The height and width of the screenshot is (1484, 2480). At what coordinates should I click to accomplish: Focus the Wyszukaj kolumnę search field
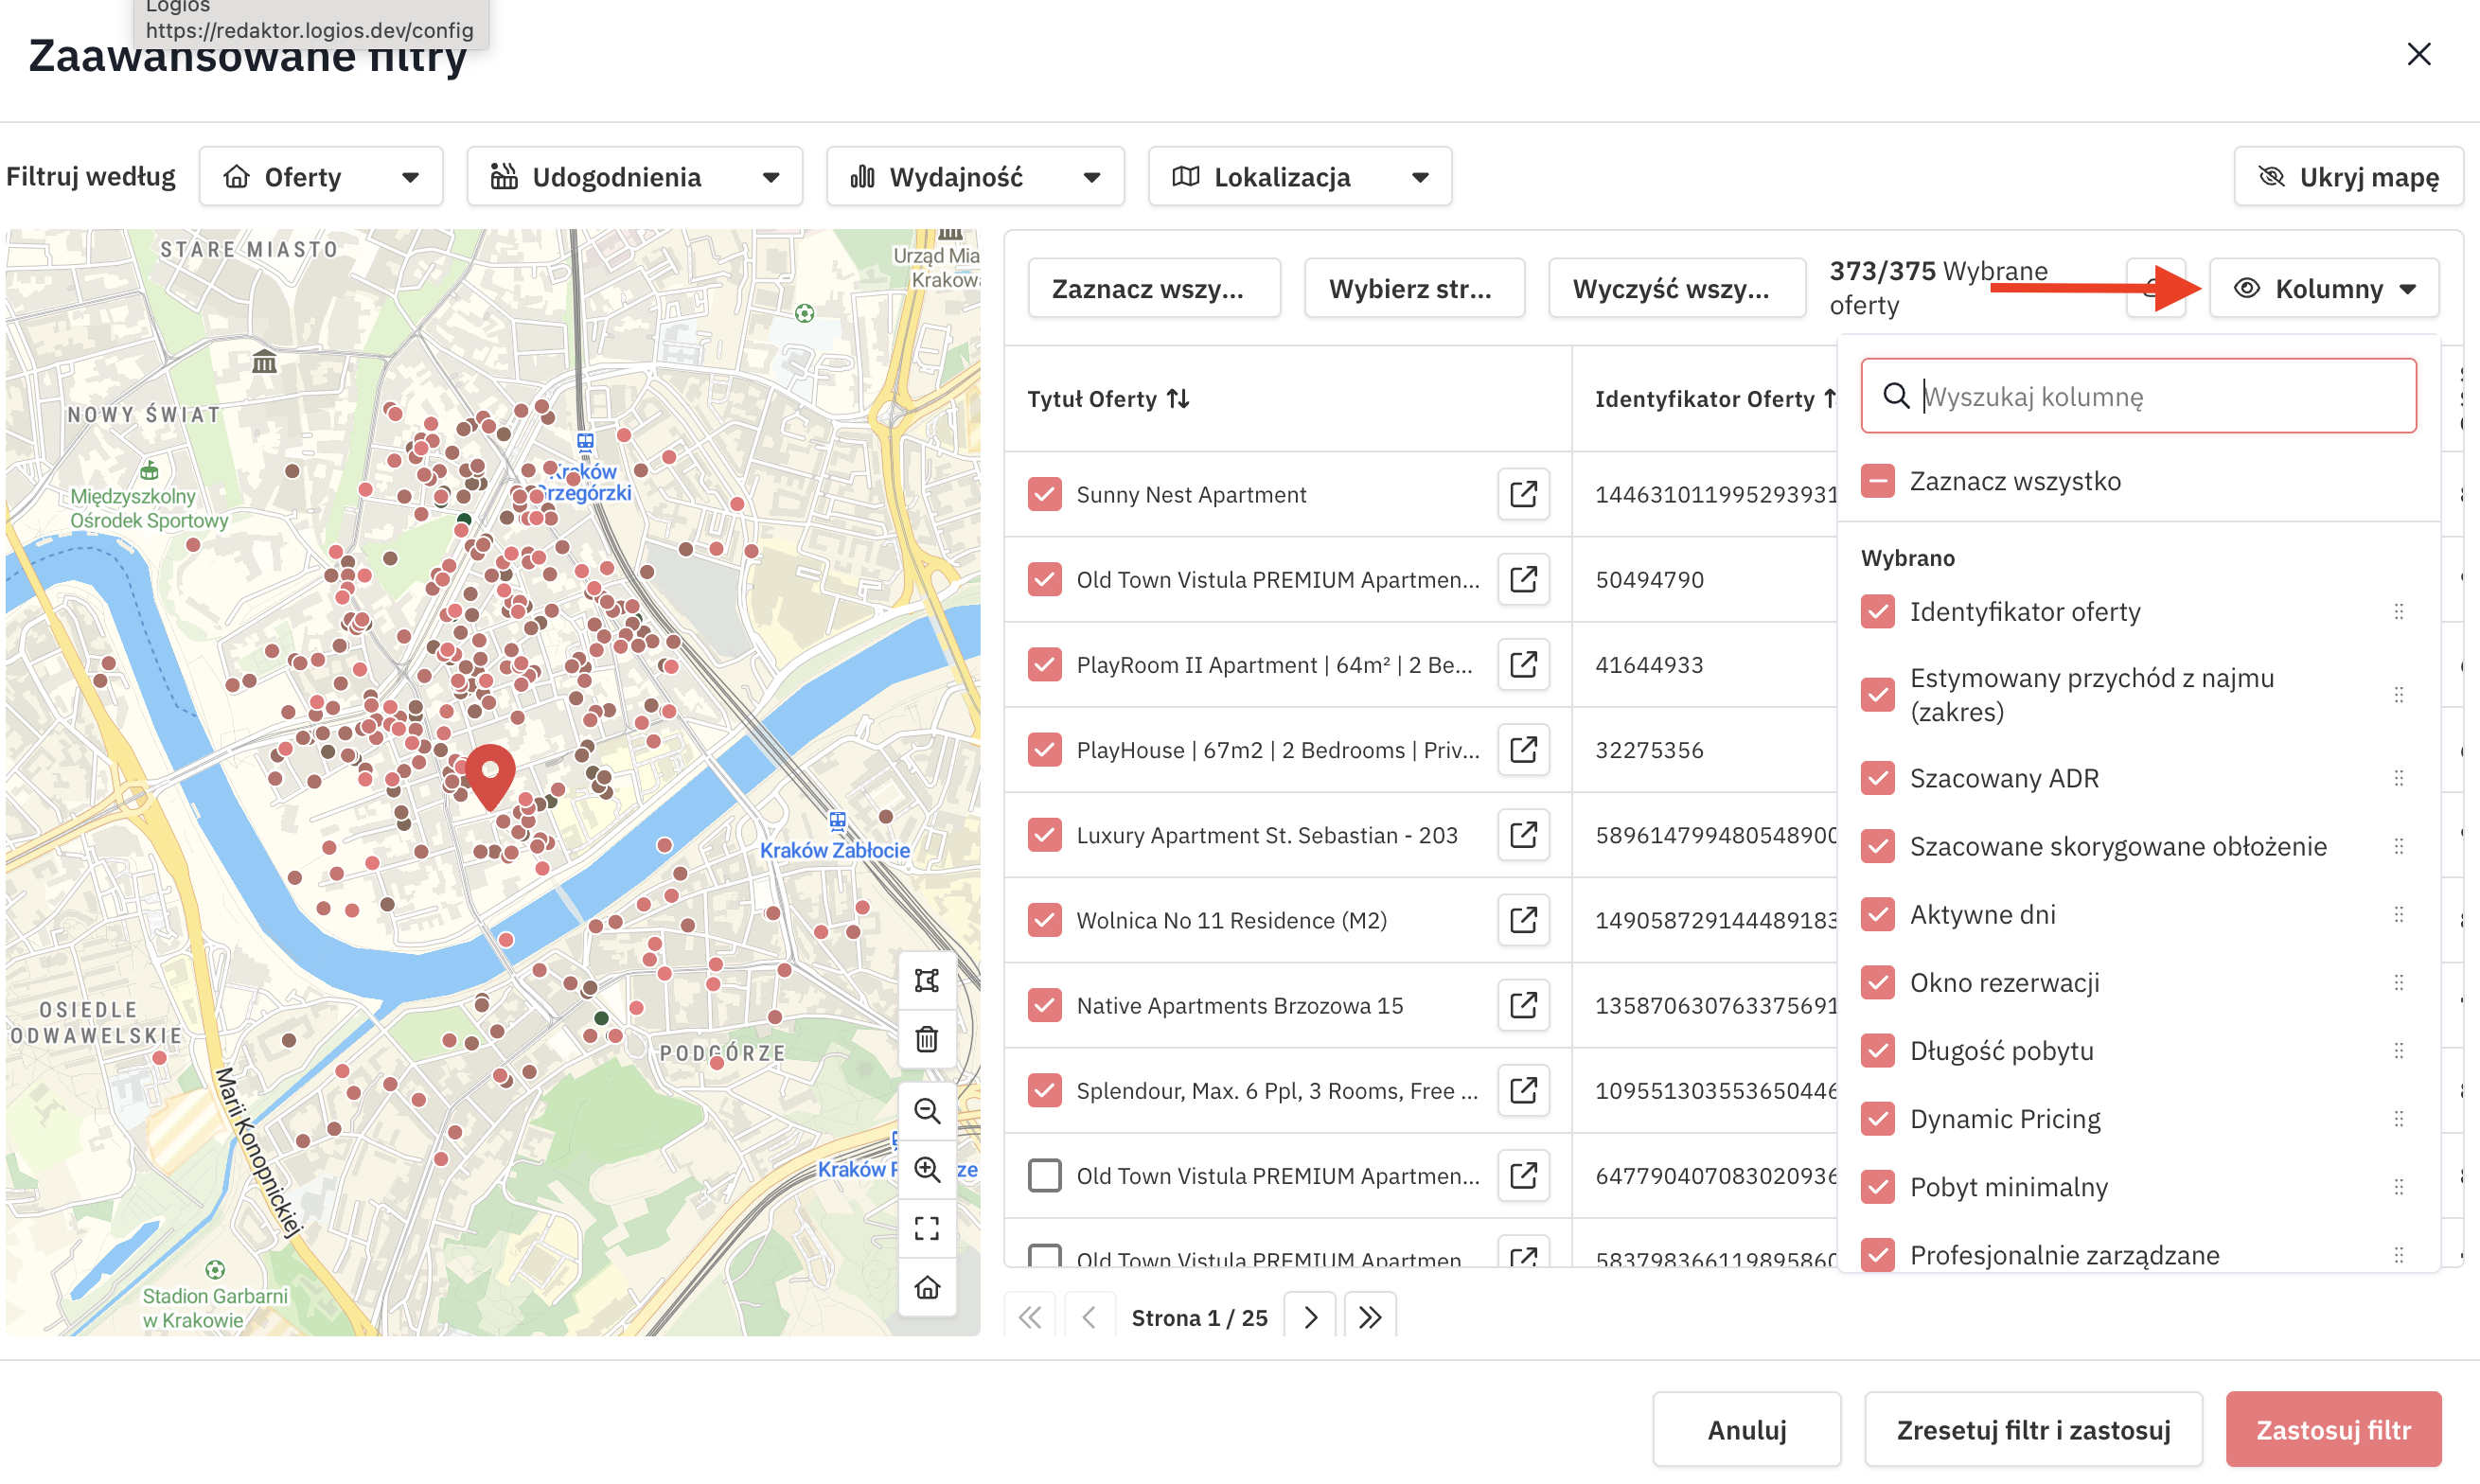click(x=2138, y=396)
